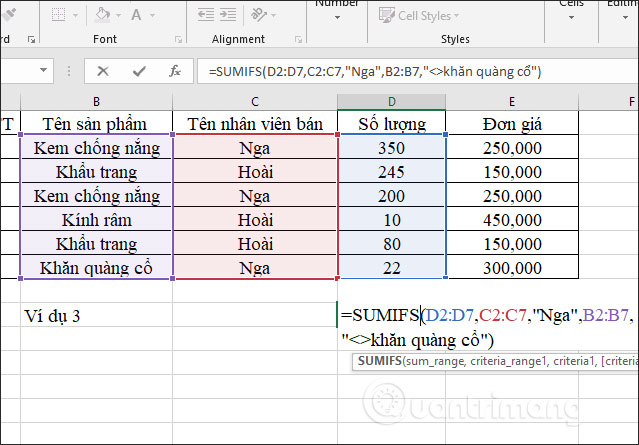Apply Fill Color with the paint bucket
This screenshot has height=445, width=639.
click(102, 15)
